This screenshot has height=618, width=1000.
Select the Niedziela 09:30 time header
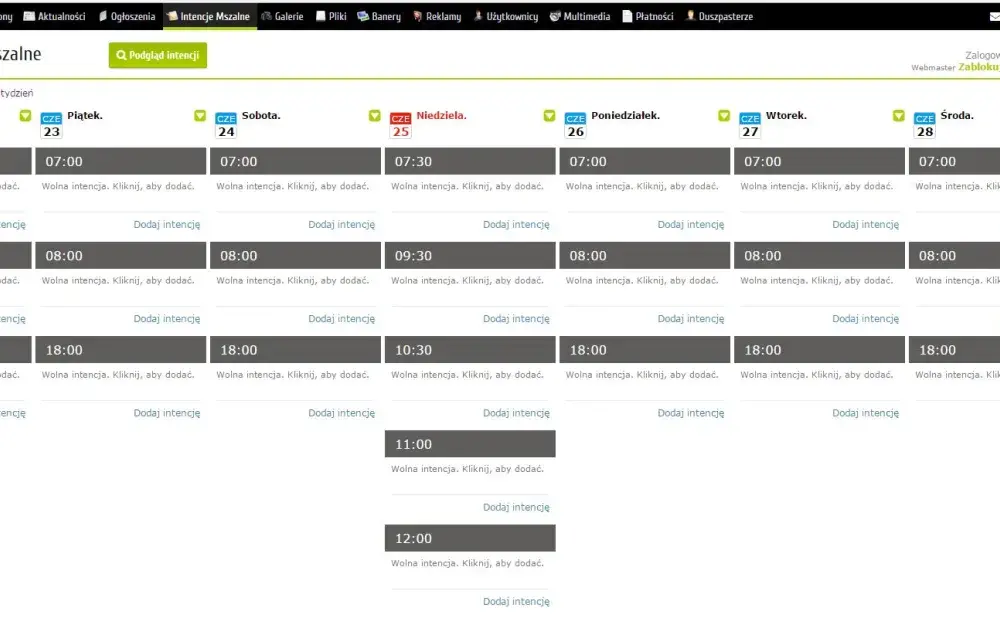click(x=470, y=256)
